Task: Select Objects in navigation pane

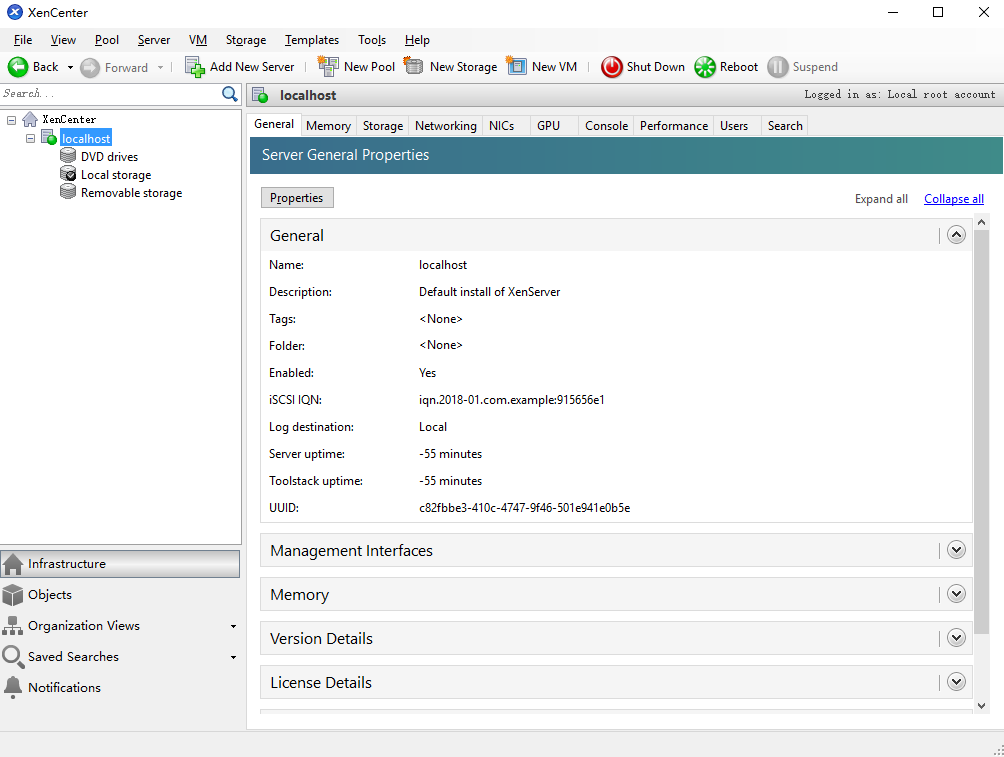Action: click(120, 595)
